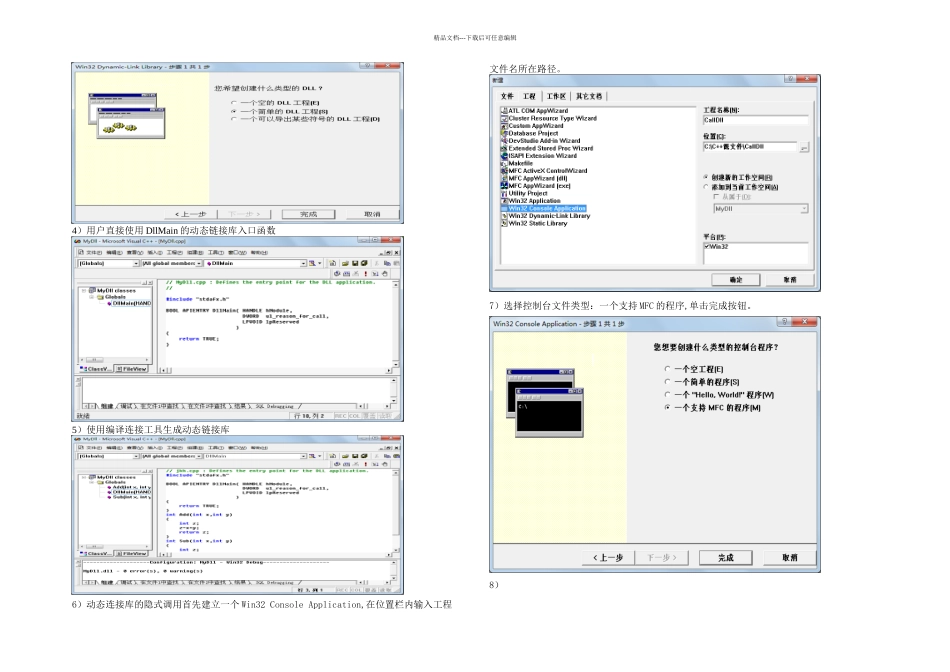The width and height of the screenshot is (950, 672).
Task: Select MFC AppWizard (exe) in project list
Action: (x=539, y=185)
